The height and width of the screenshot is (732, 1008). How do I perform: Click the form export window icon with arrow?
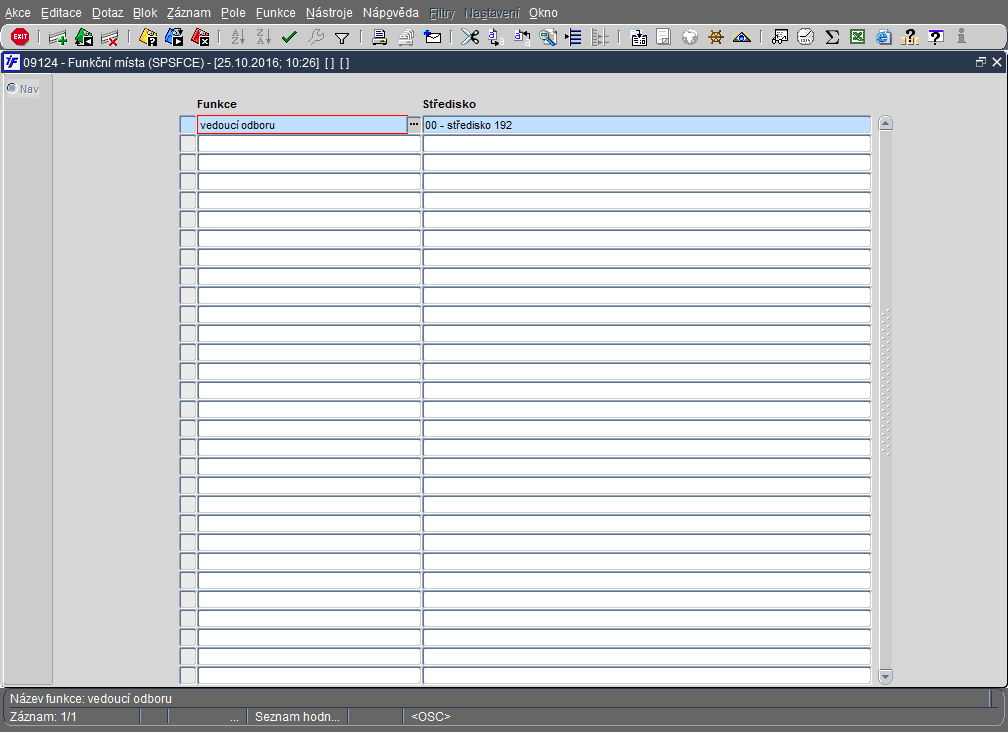coord(638,37)
